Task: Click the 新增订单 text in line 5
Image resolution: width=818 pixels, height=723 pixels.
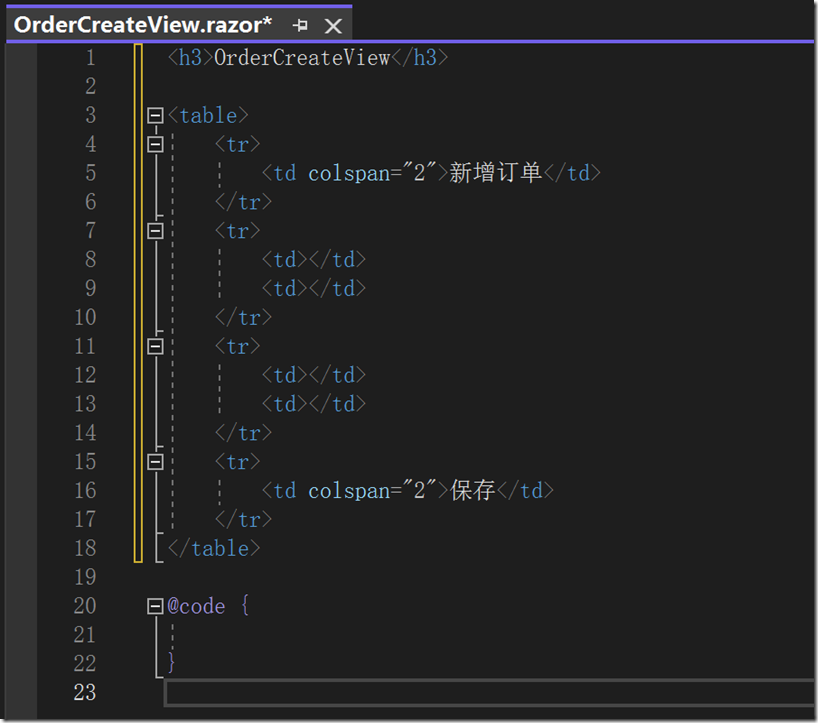Action: click(x=495, y=173)
